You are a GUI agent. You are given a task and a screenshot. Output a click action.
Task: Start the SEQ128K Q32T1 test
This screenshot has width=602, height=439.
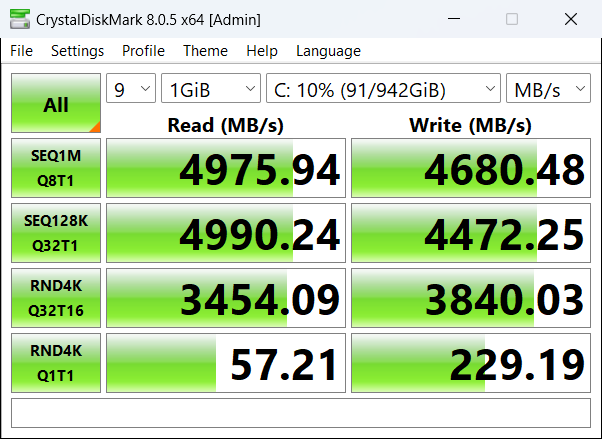tap(56, 233)
